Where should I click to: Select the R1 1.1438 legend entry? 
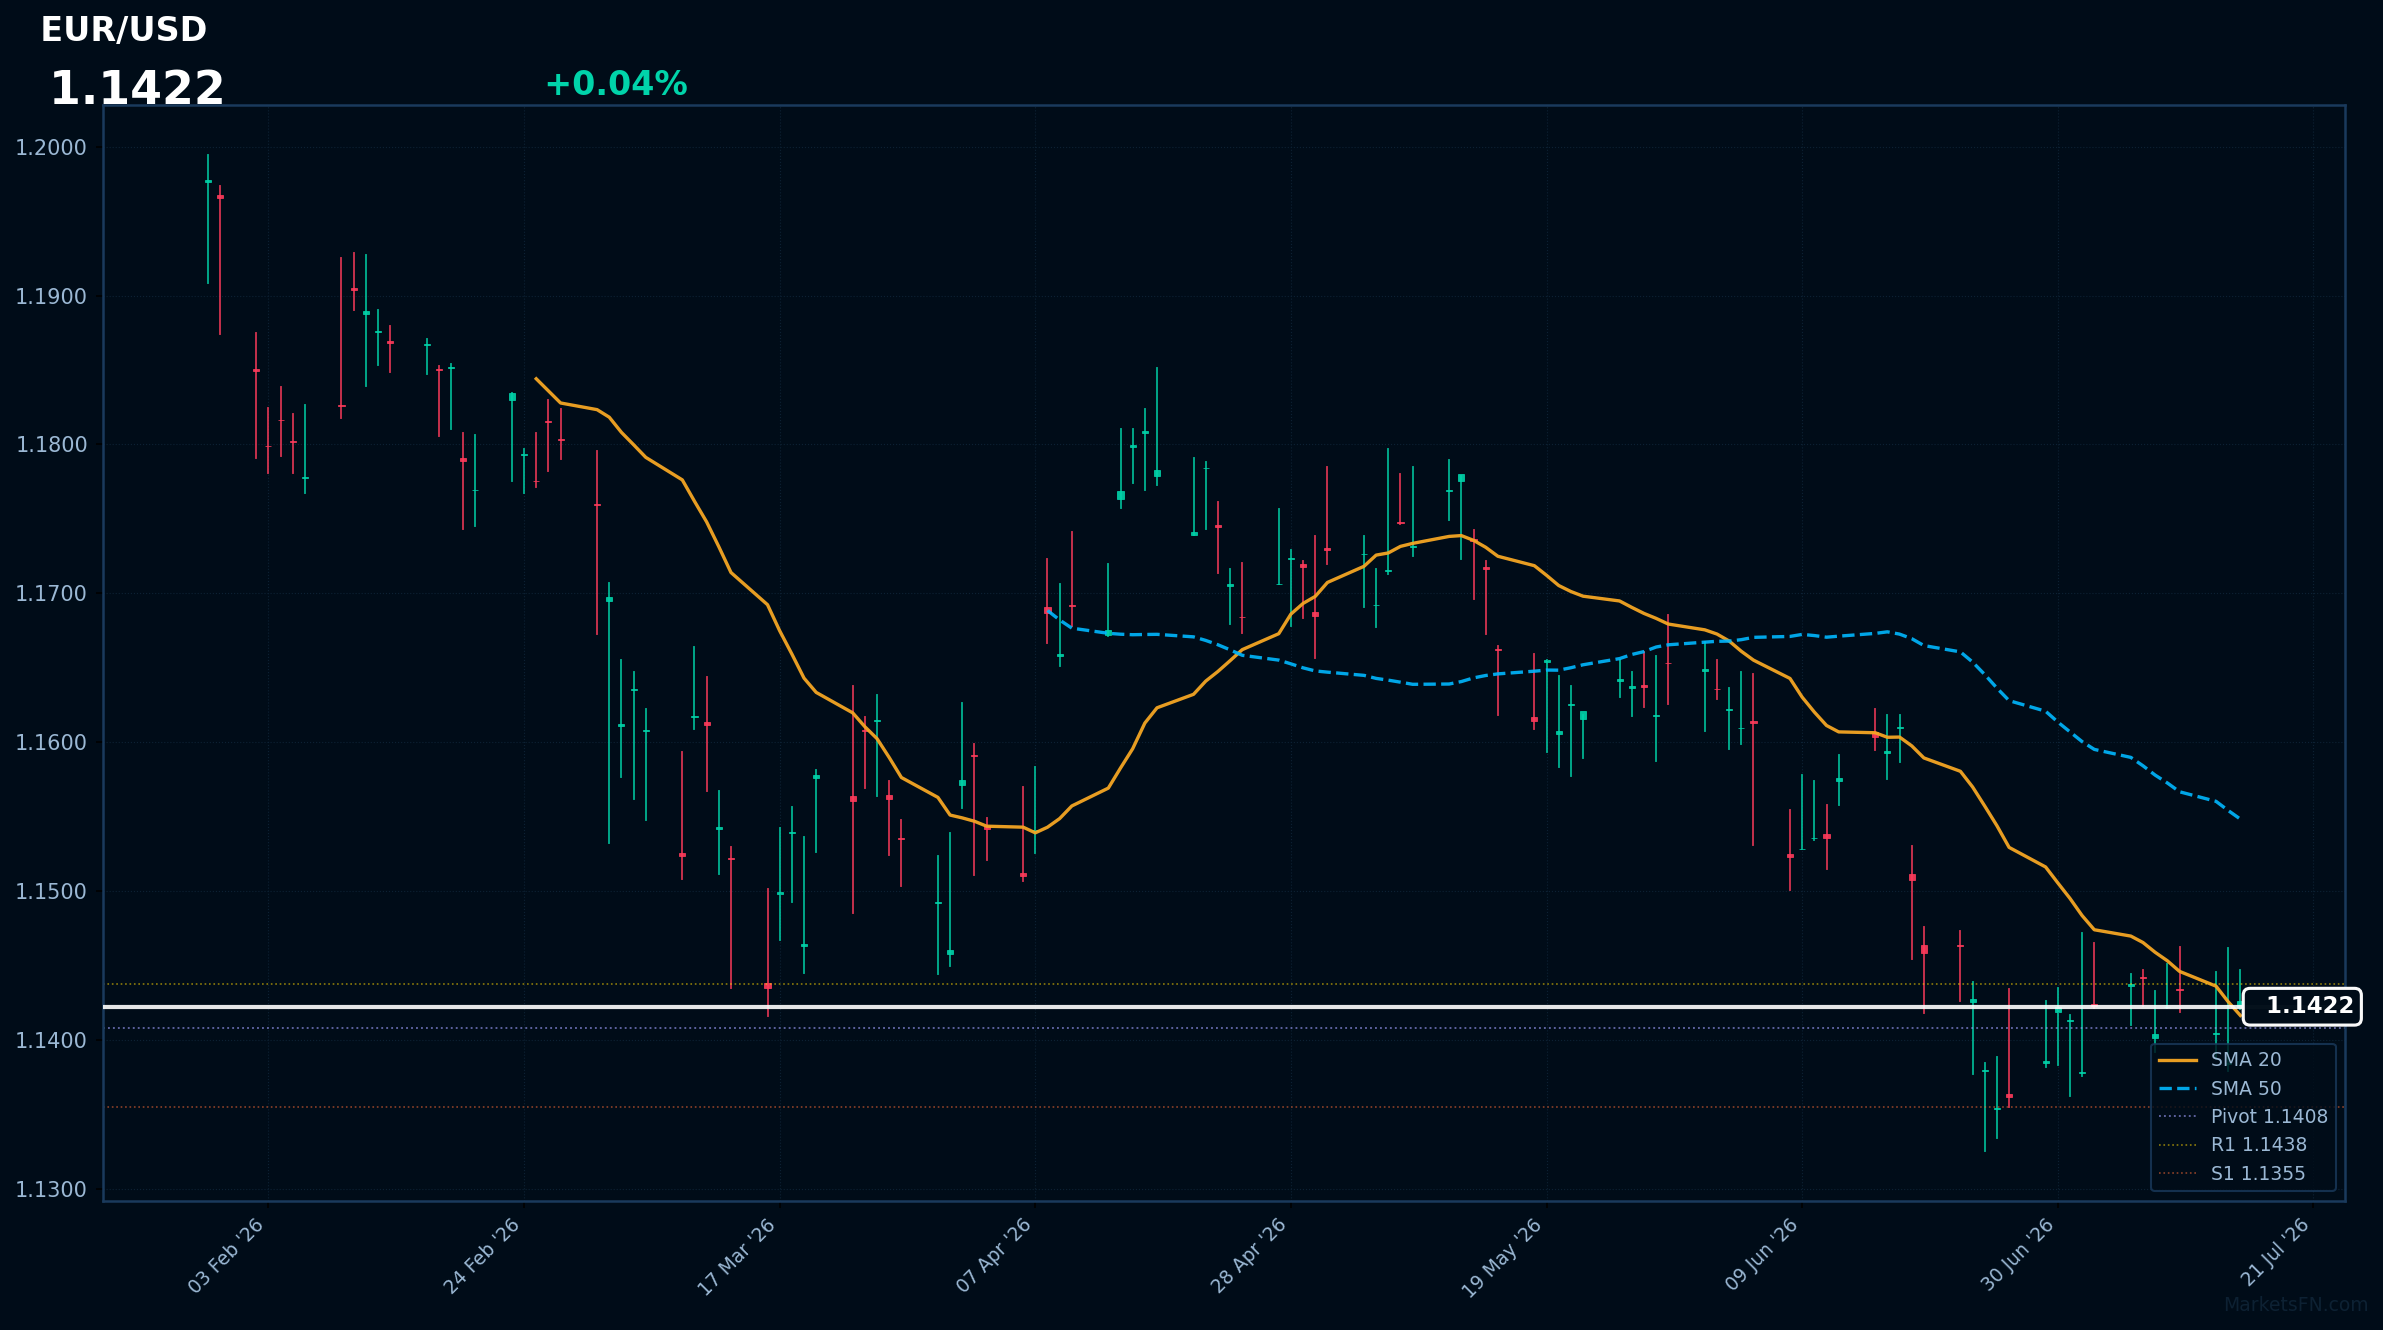pos(2233,1145)
